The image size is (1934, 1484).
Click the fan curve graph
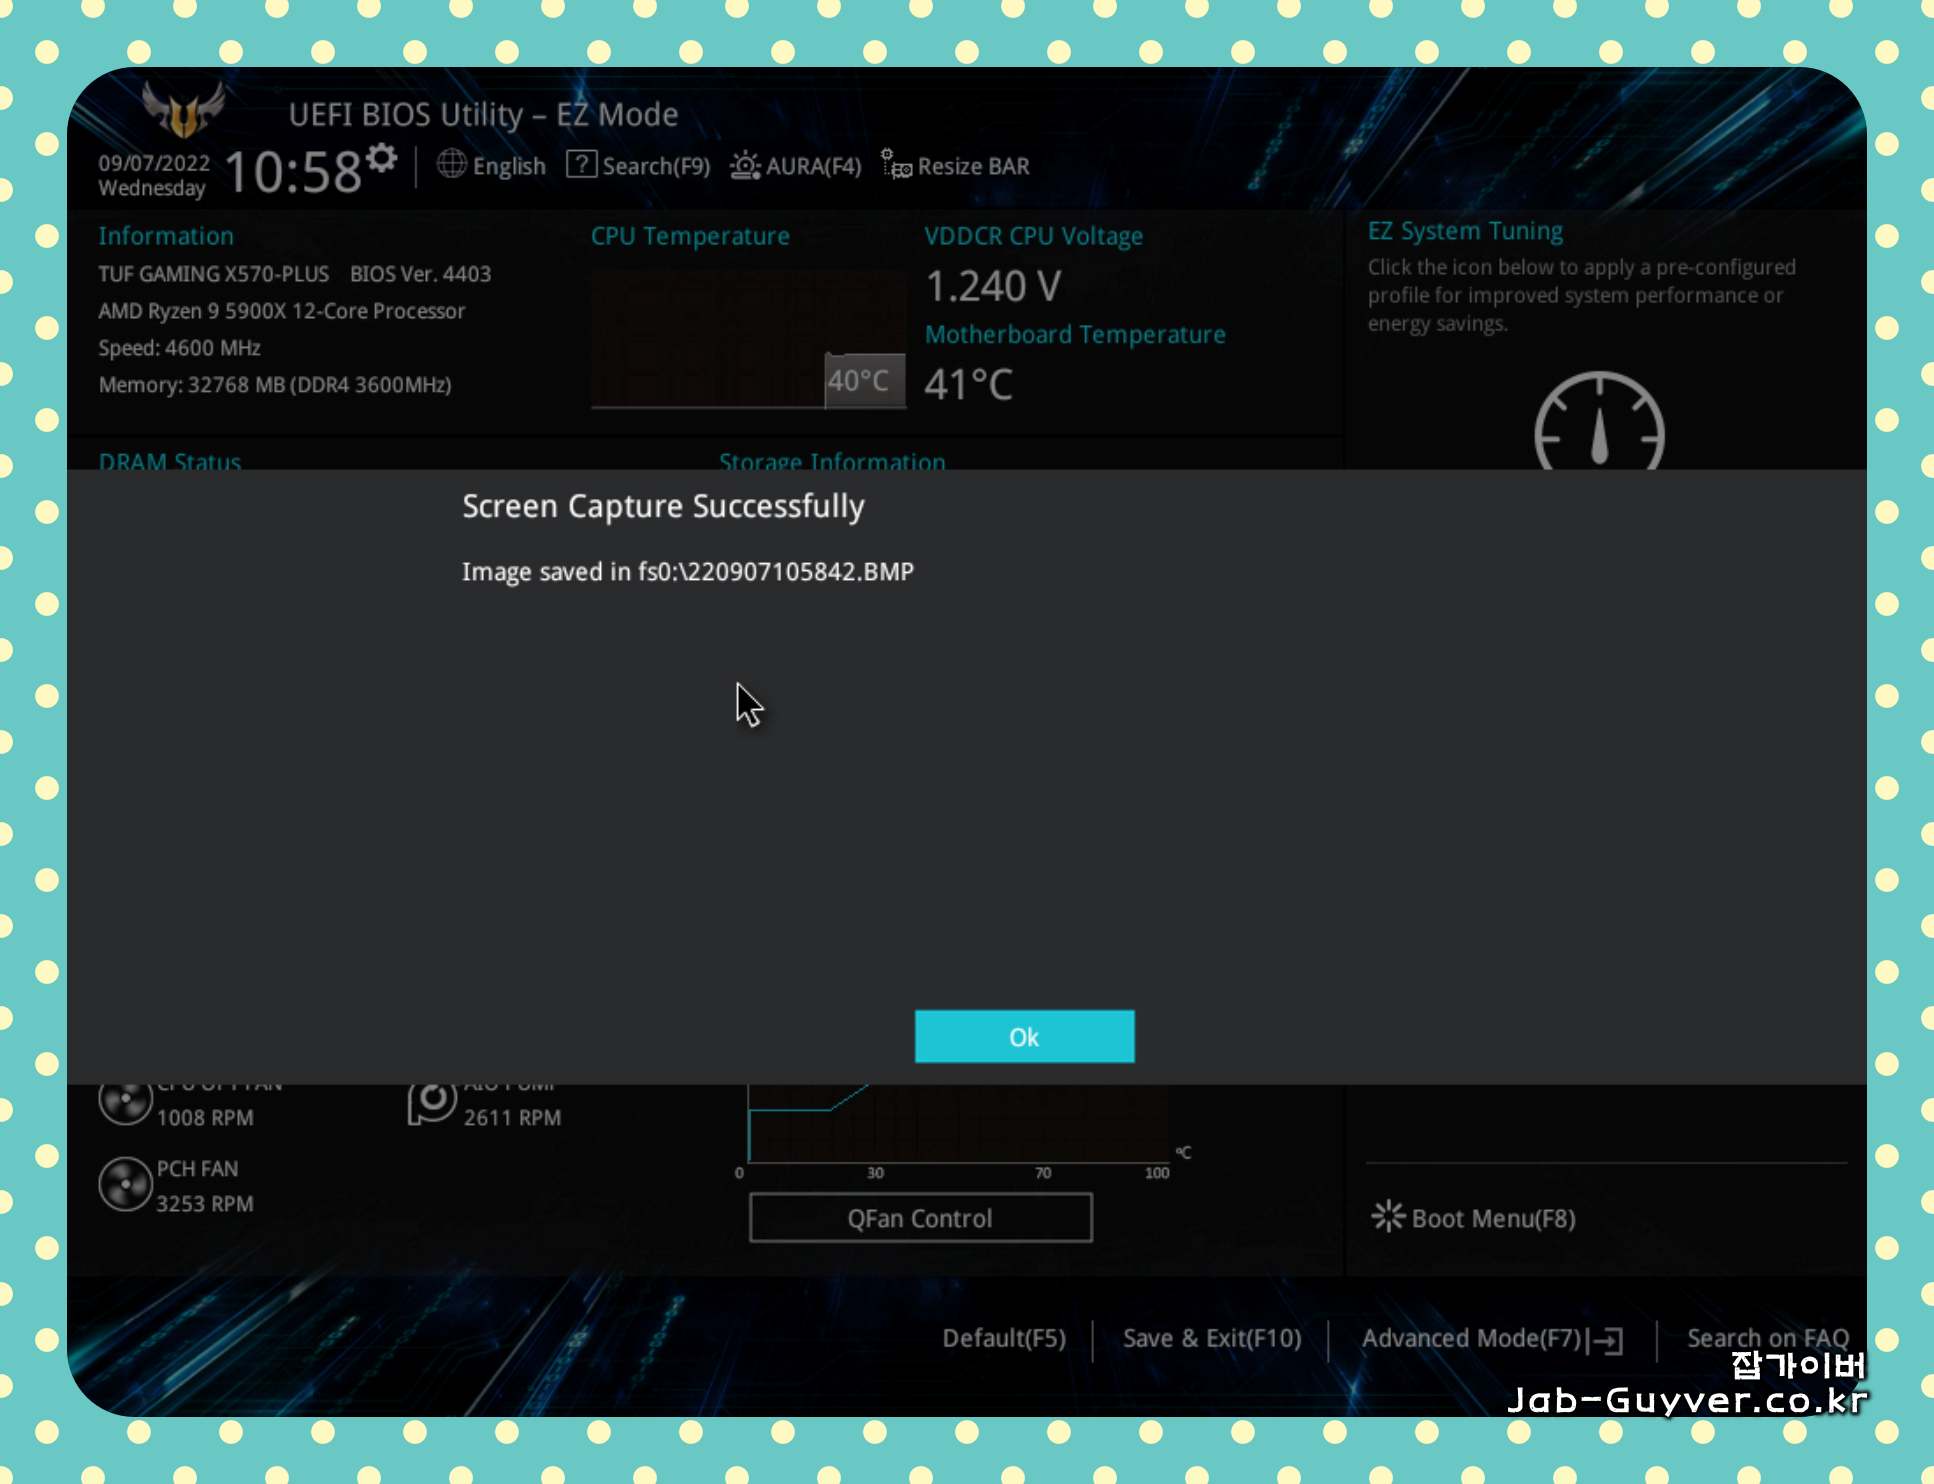956,1125
